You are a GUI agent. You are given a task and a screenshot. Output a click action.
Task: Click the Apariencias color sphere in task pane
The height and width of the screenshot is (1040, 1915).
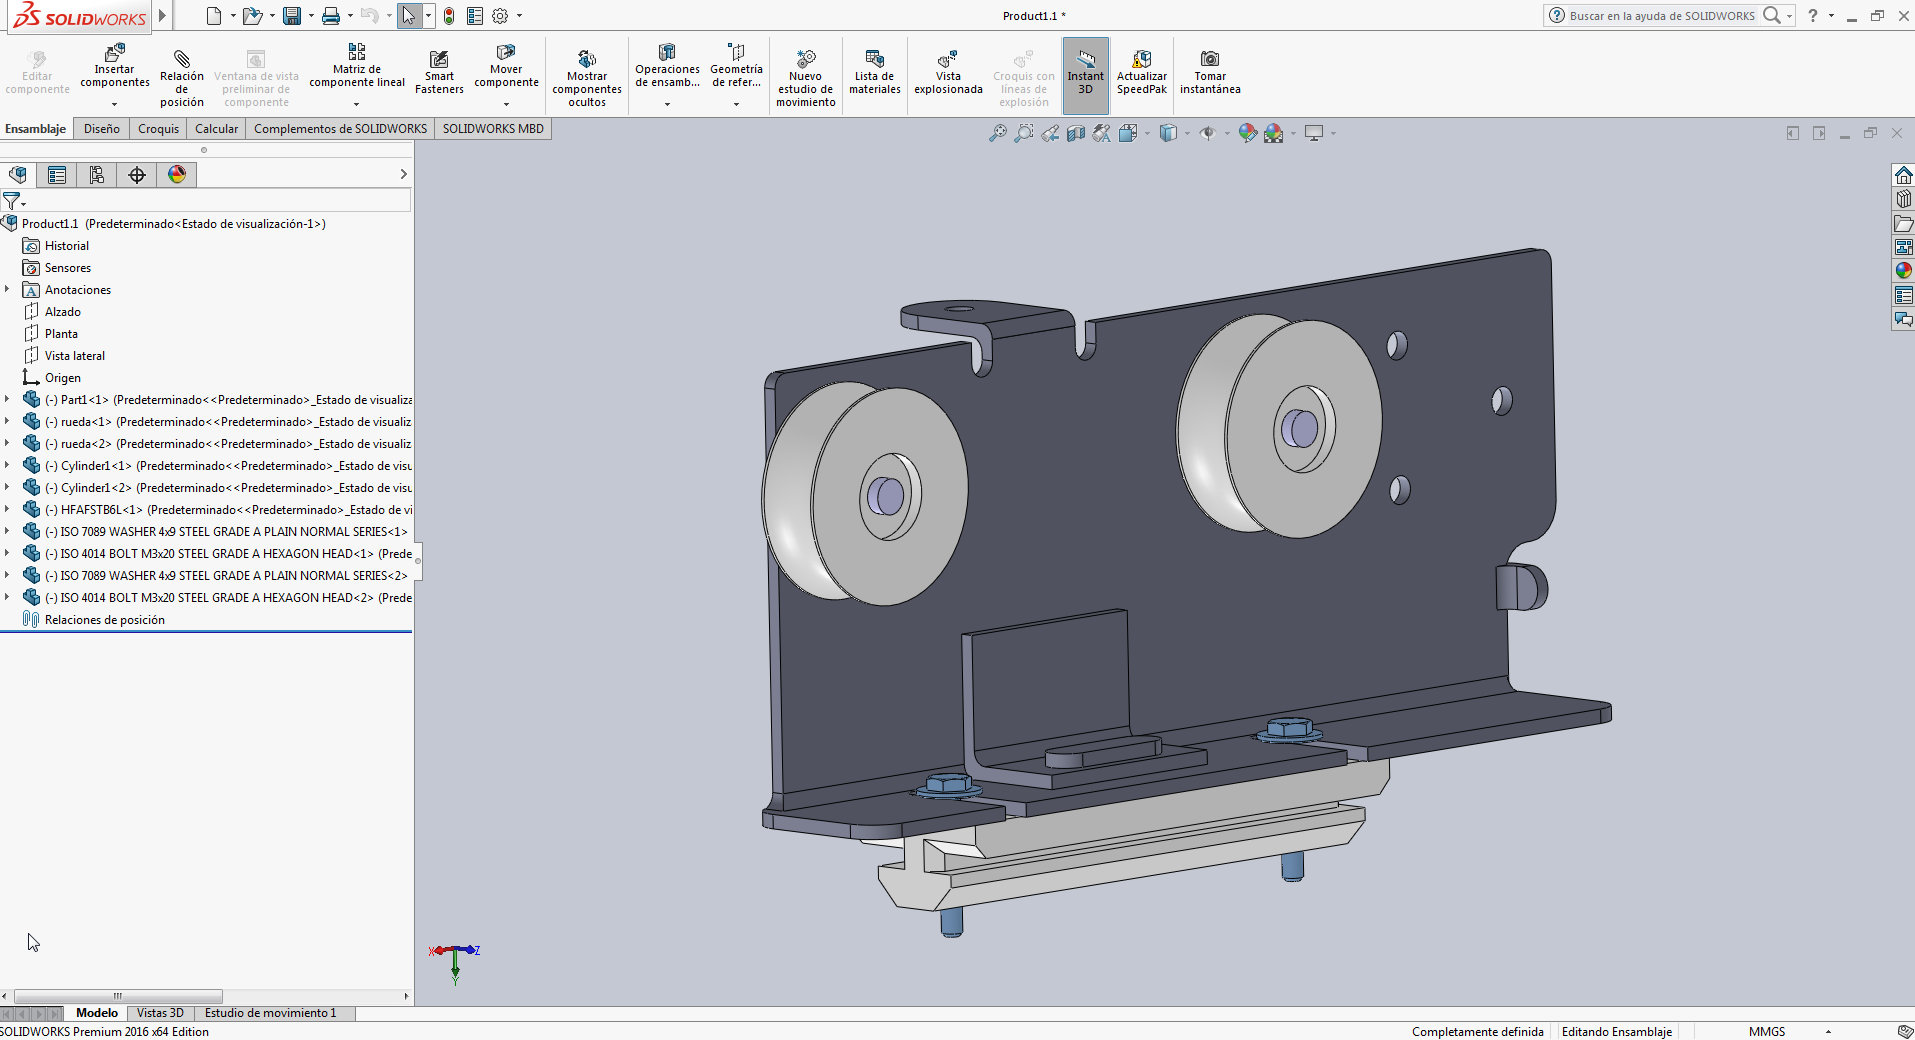[1903, 270]
